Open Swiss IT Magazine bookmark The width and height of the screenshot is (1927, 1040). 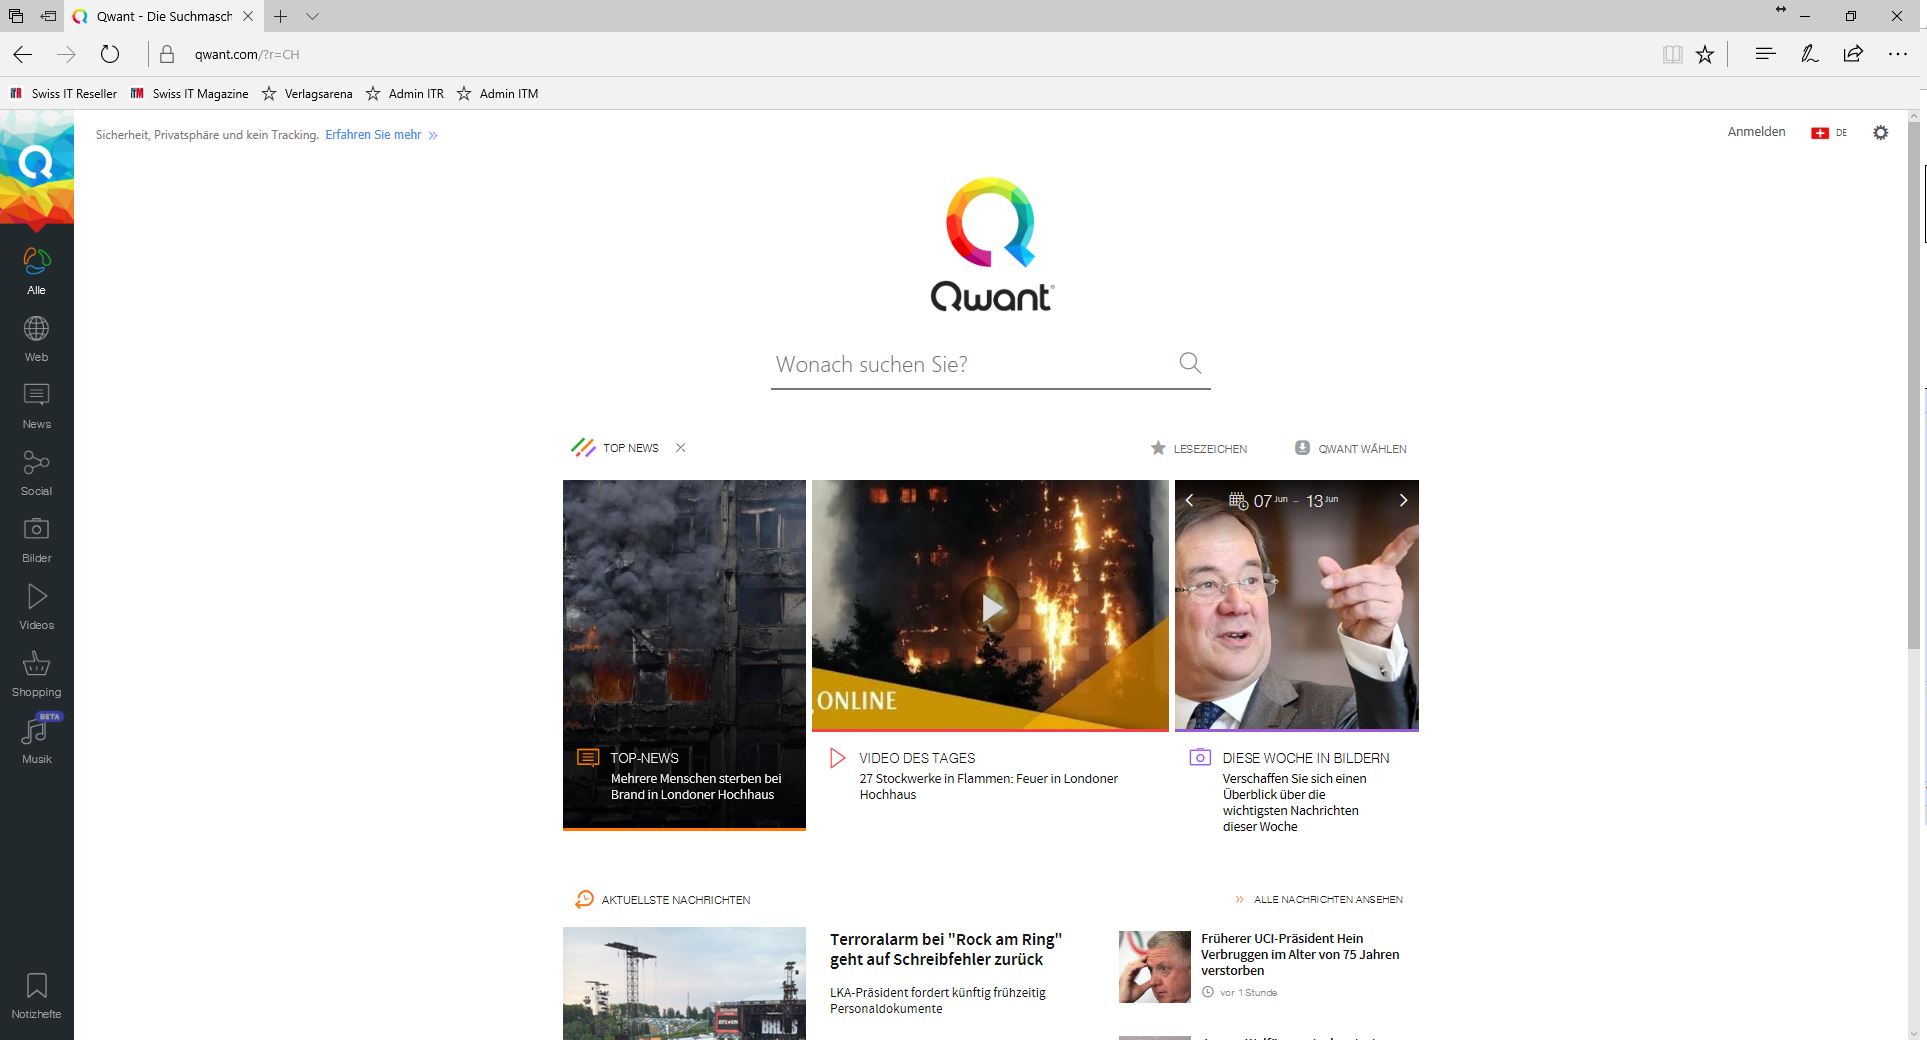click(x=190, y=93)
